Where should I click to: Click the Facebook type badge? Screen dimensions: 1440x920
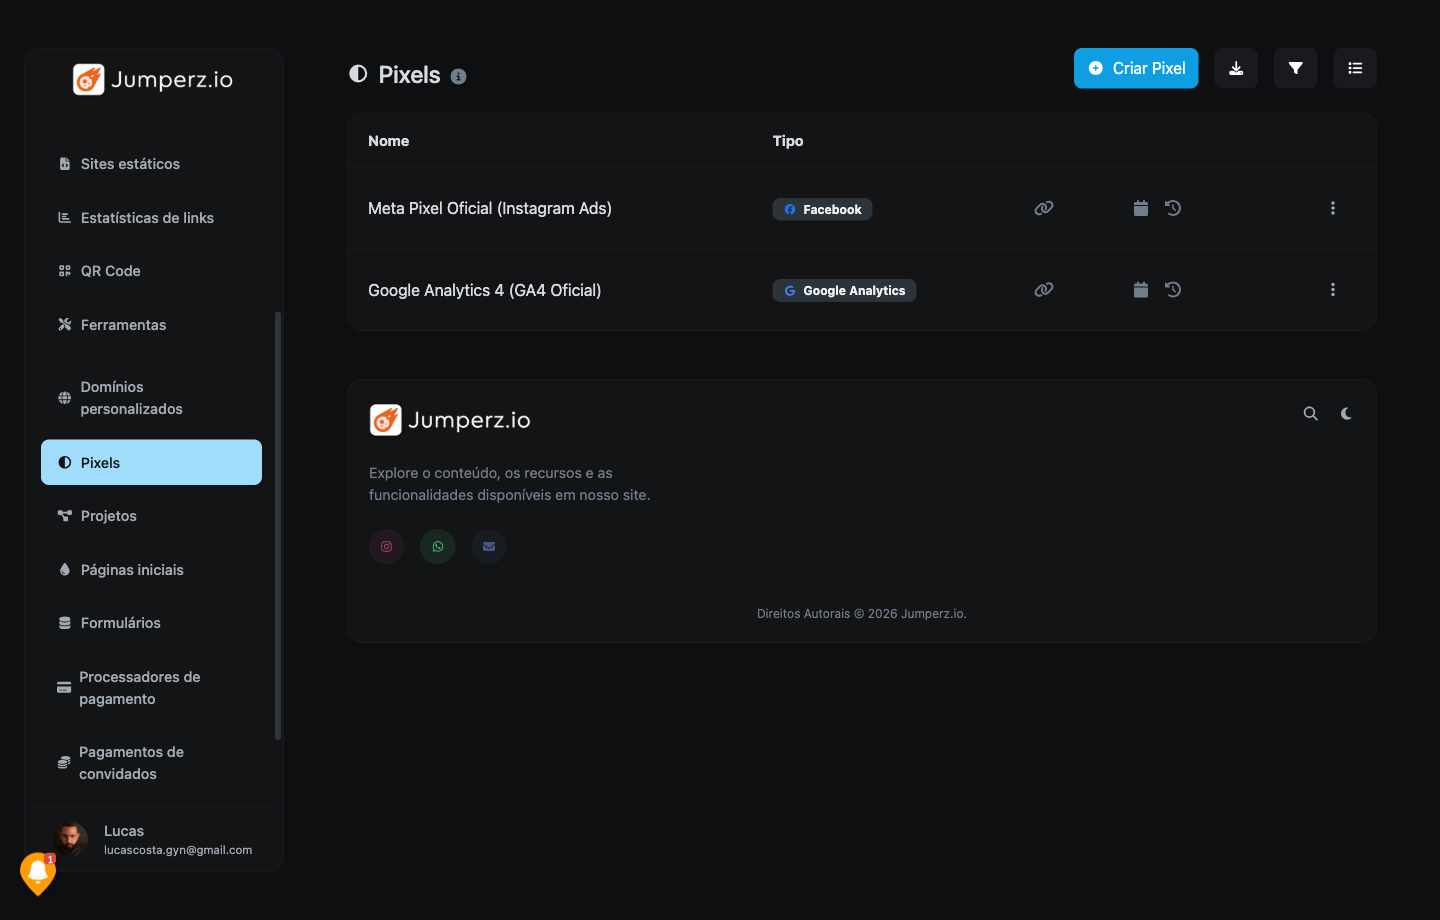click(822, 209)
